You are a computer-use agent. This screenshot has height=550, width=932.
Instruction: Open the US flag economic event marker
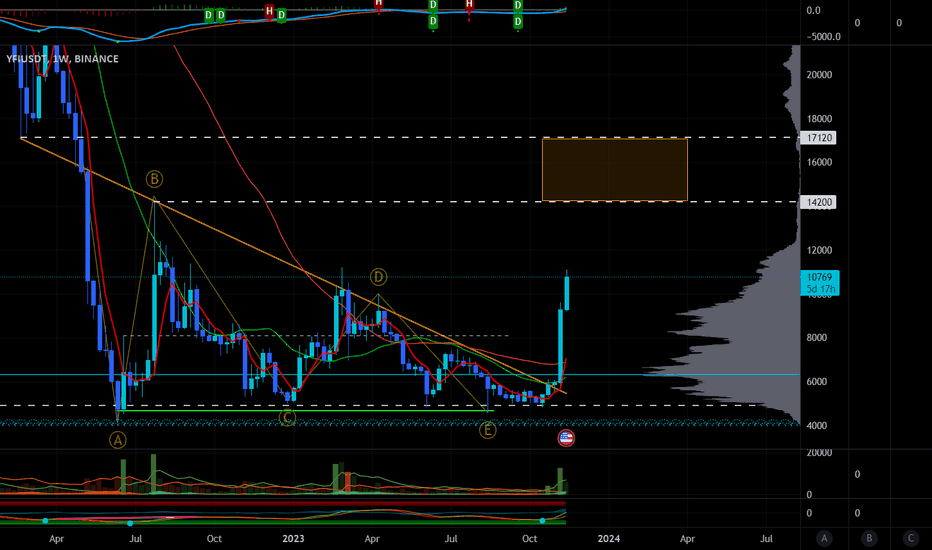566,438
